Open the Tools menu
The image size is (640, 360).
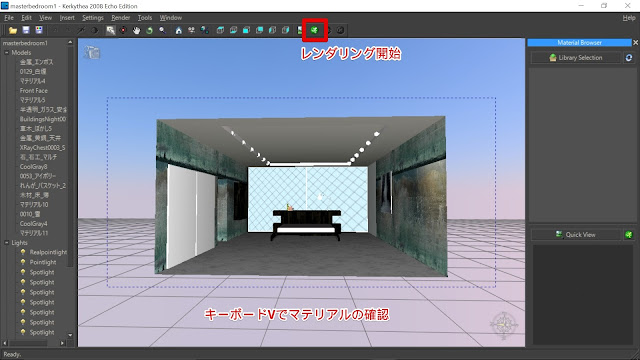[x=144, y=18]
